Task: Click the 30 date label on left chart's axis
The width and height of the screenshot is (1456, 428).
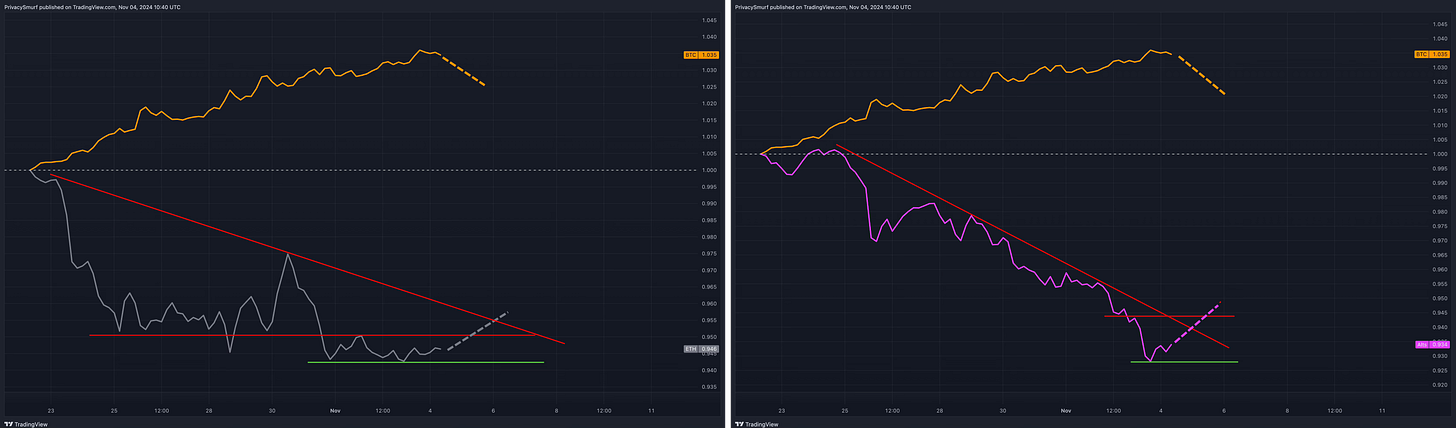Action: click(x=272, y=410)
